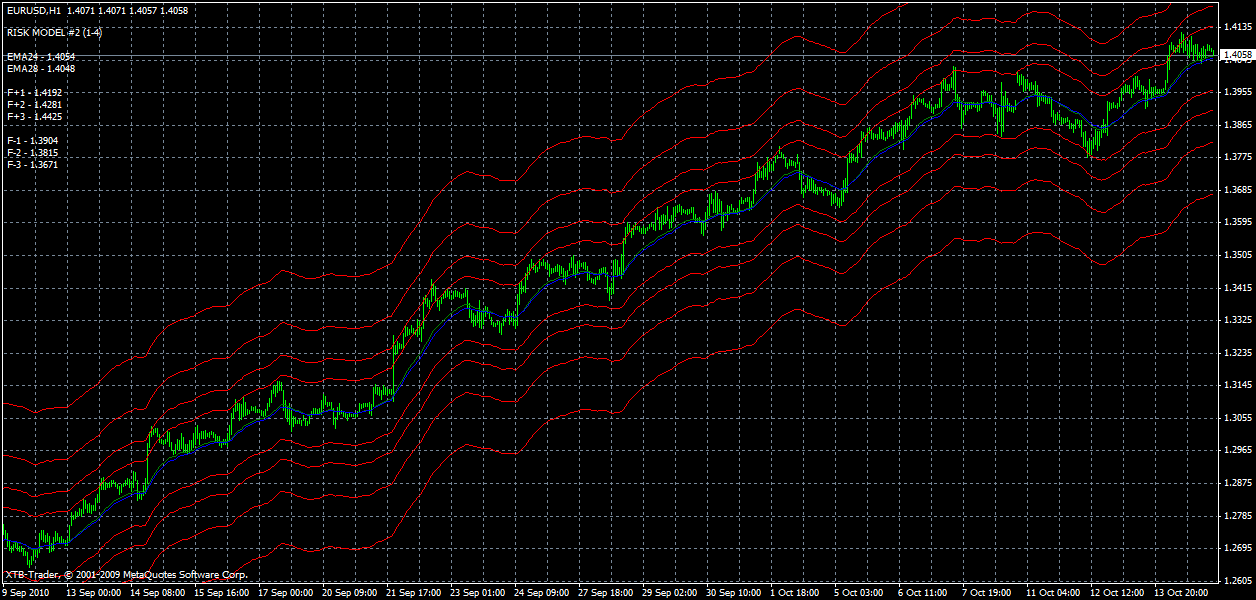Click the 27 Sep 18:00 time label
This screenshot has width=1256, height=600.
coord(606,593)
